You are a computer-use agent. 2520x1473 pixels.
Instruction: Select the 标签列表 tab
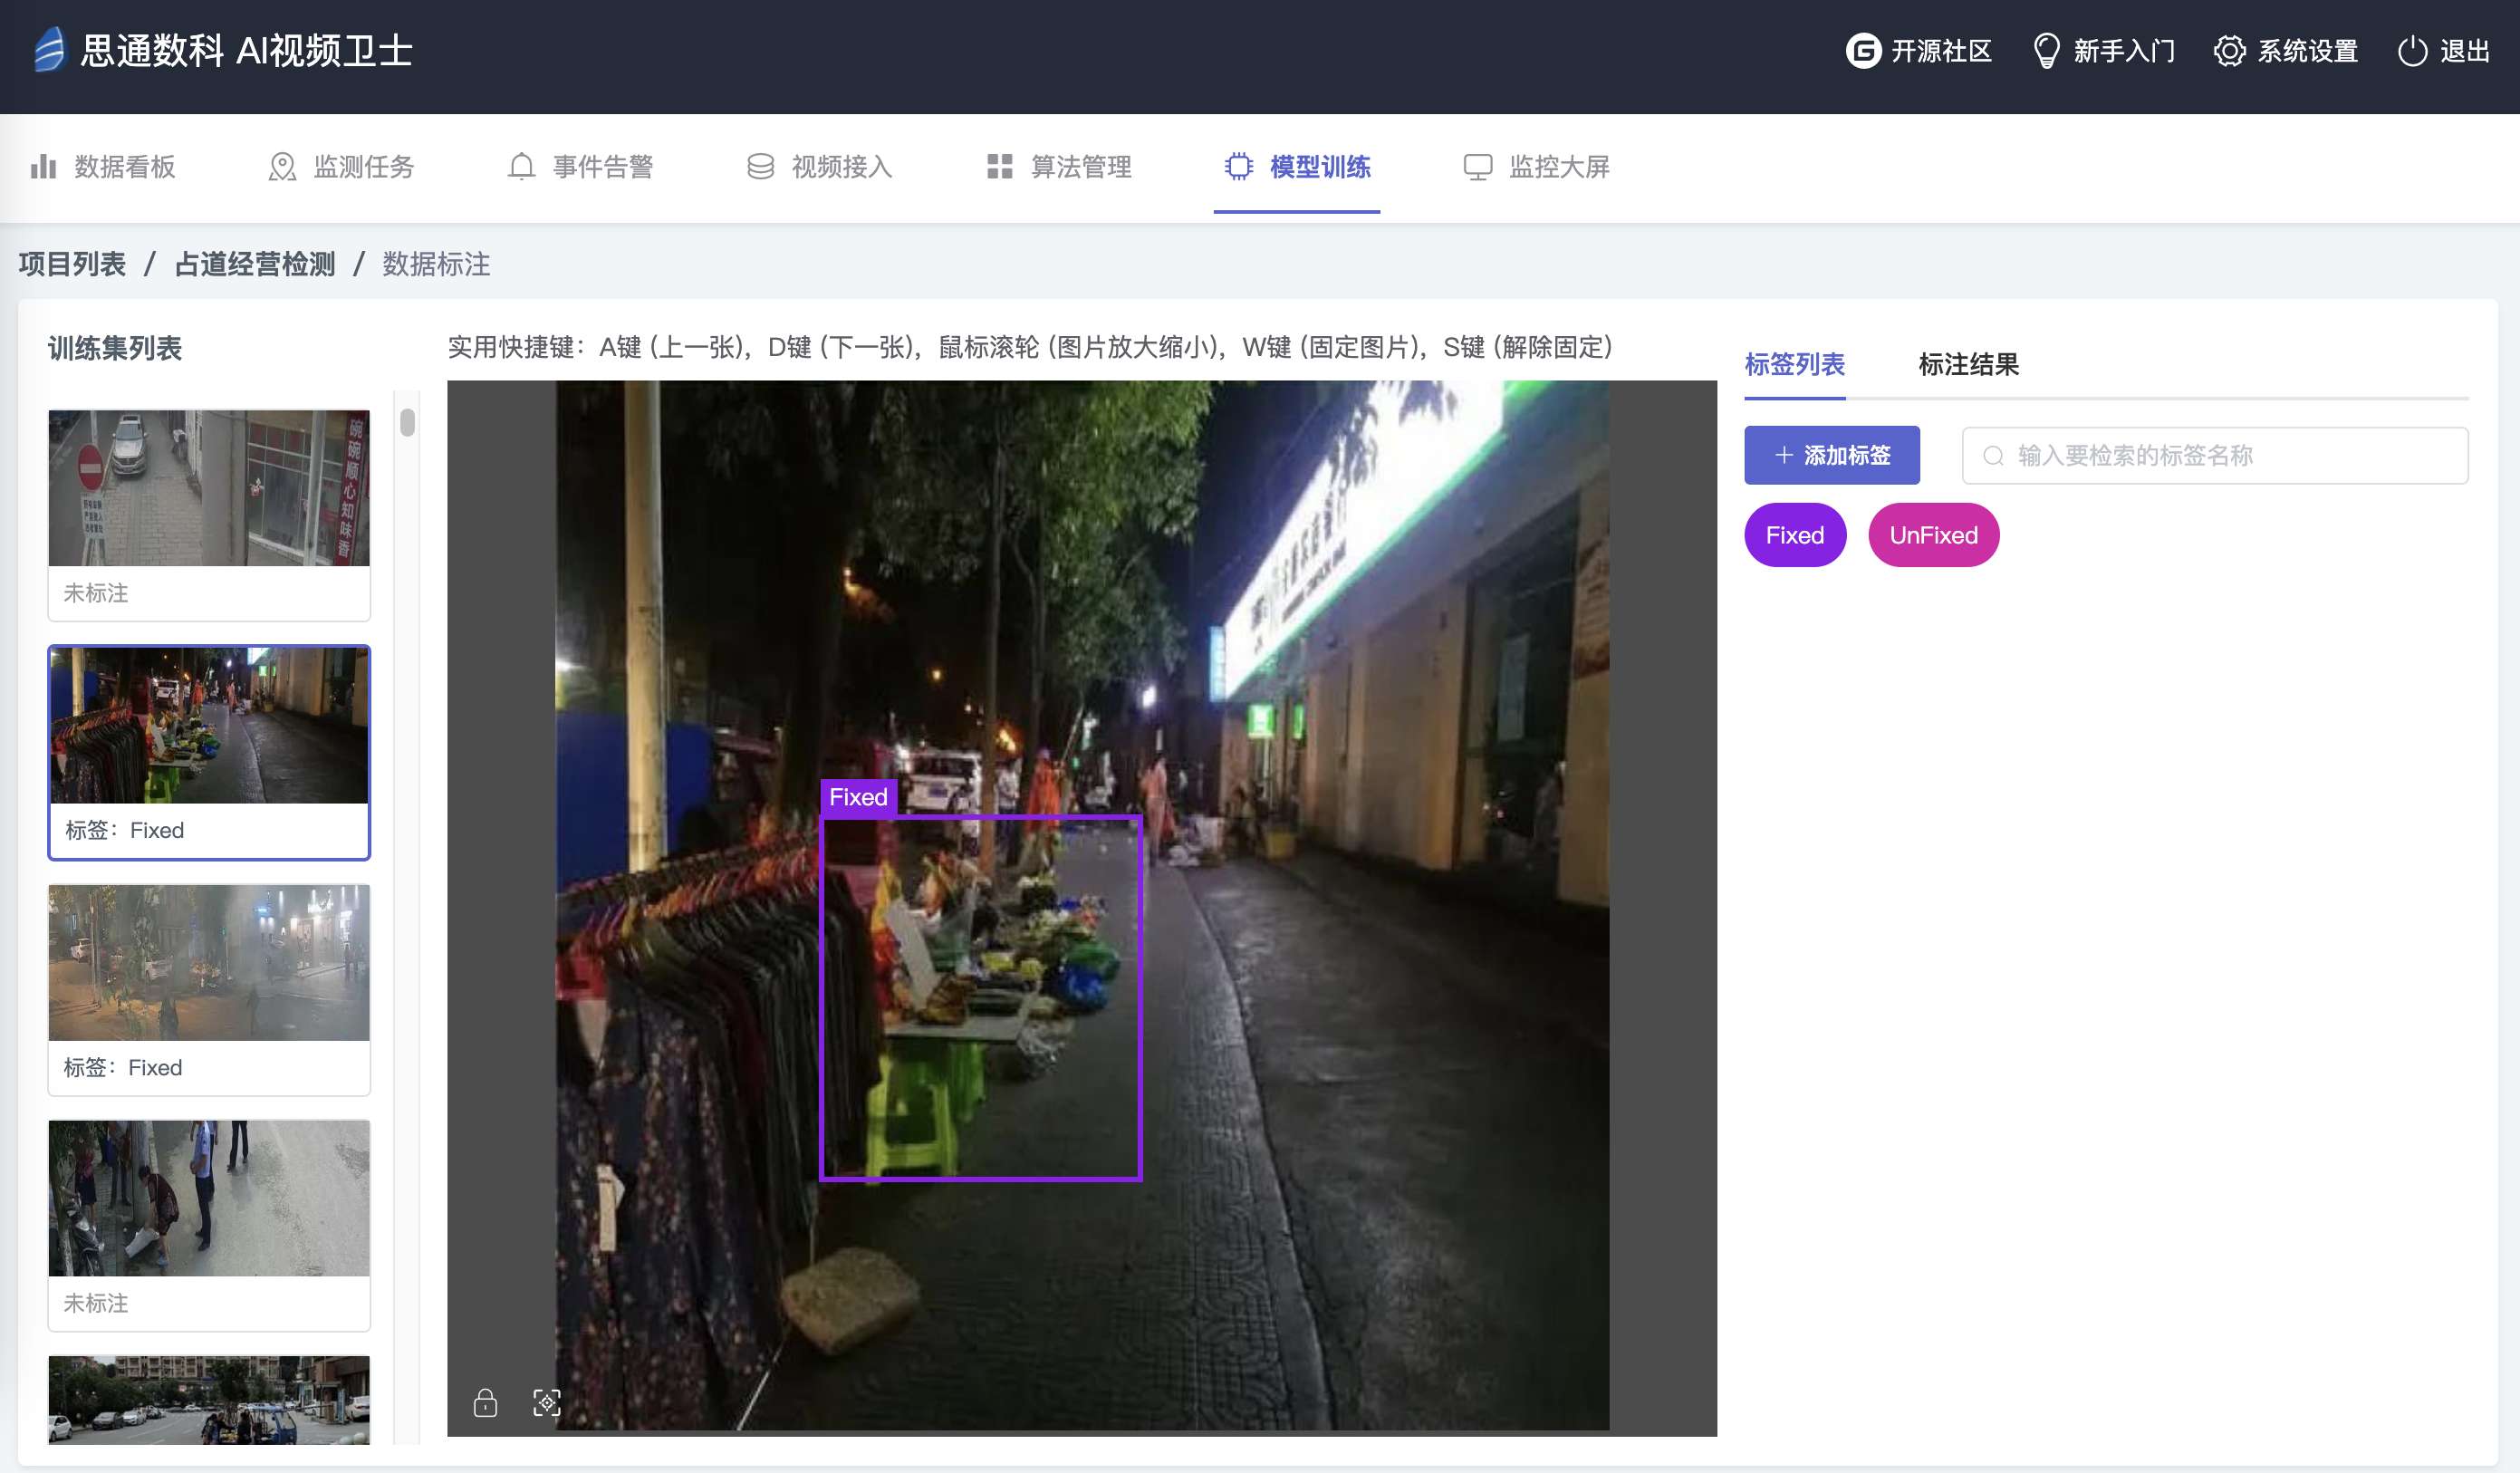pos(1794,364)
